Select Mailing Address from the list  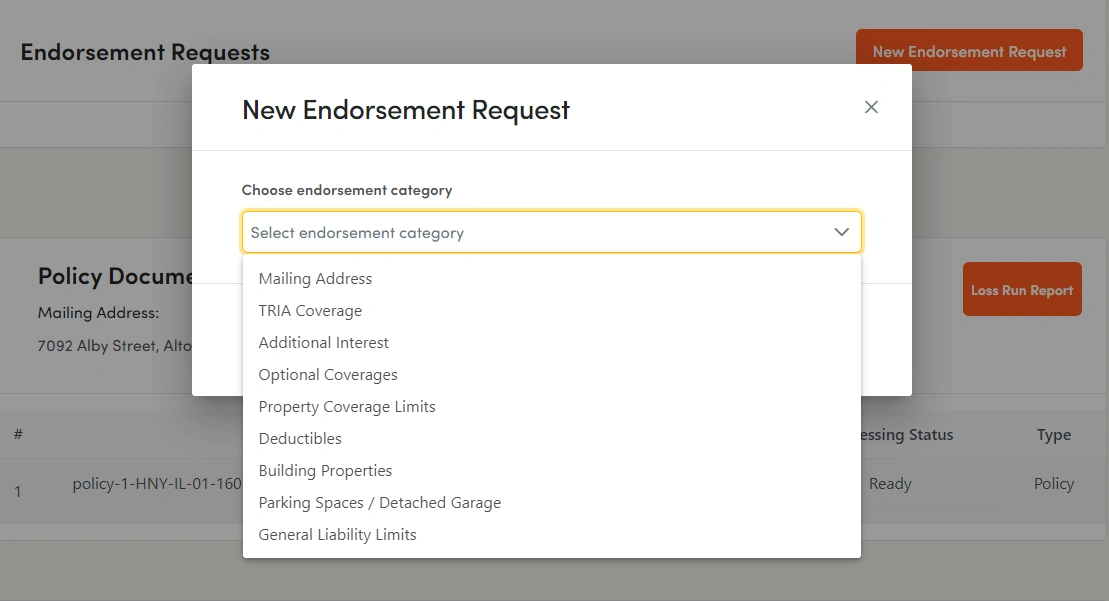coord(315,278)
